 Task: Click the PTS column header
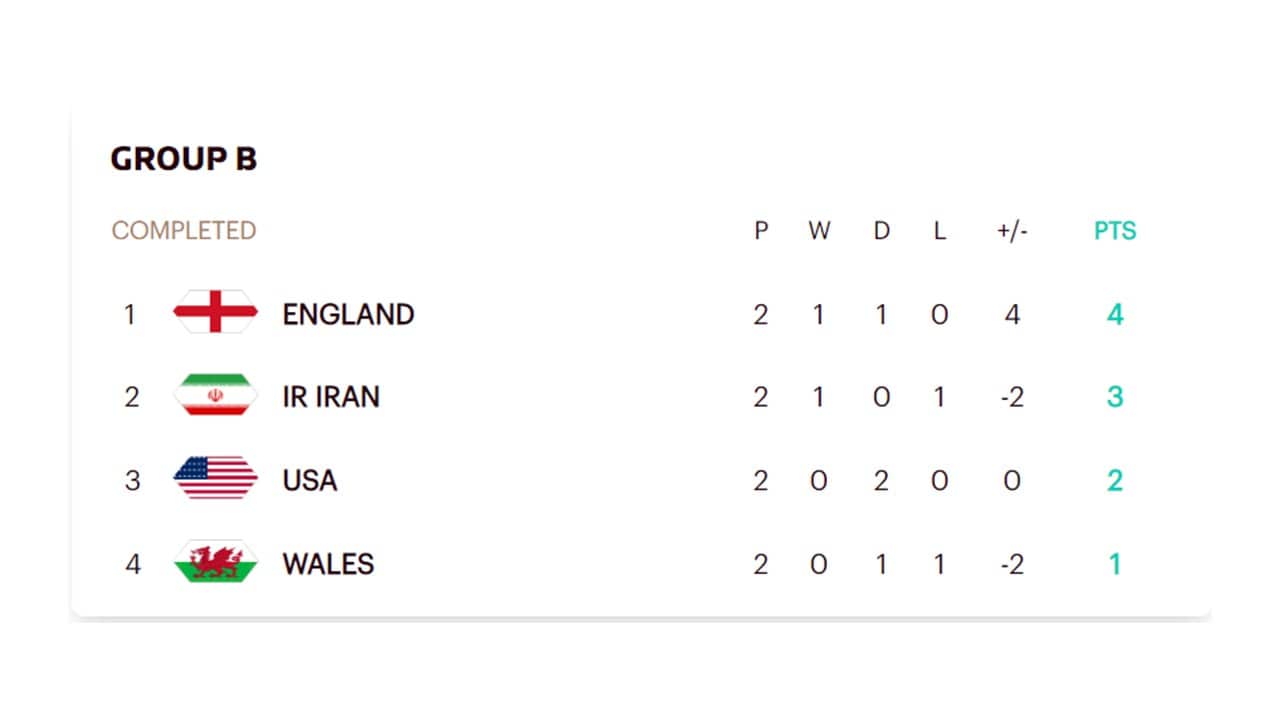point(1115,231)
